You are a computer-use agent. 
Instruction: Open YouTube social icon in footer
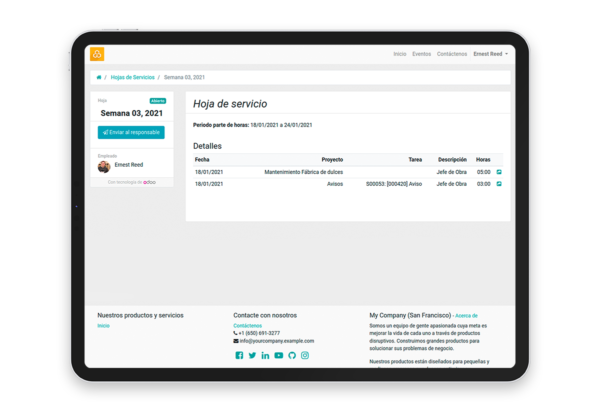click(x=279, y=355)
